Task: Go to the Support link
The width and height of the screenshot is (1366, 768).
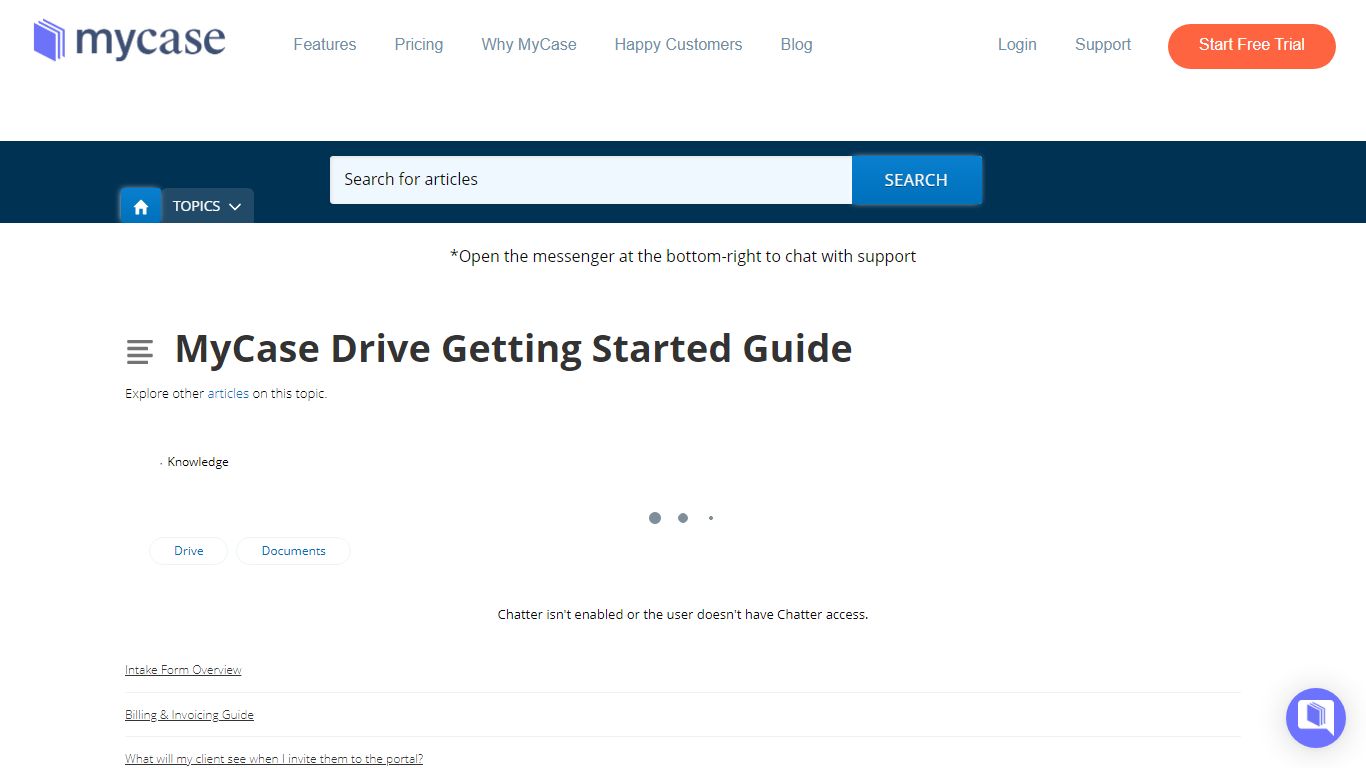Action: (x=1103, y=44)
